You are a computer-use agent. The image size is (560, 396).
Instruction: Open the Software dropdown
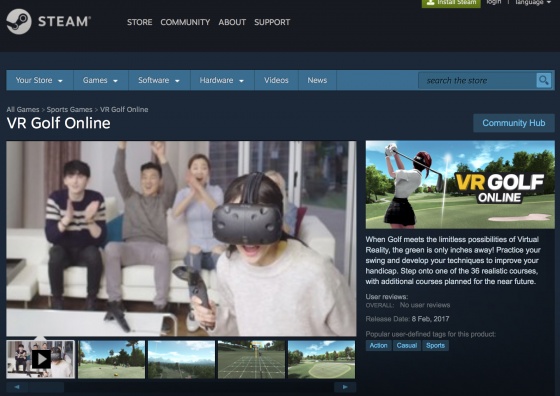tap(159, 80)
